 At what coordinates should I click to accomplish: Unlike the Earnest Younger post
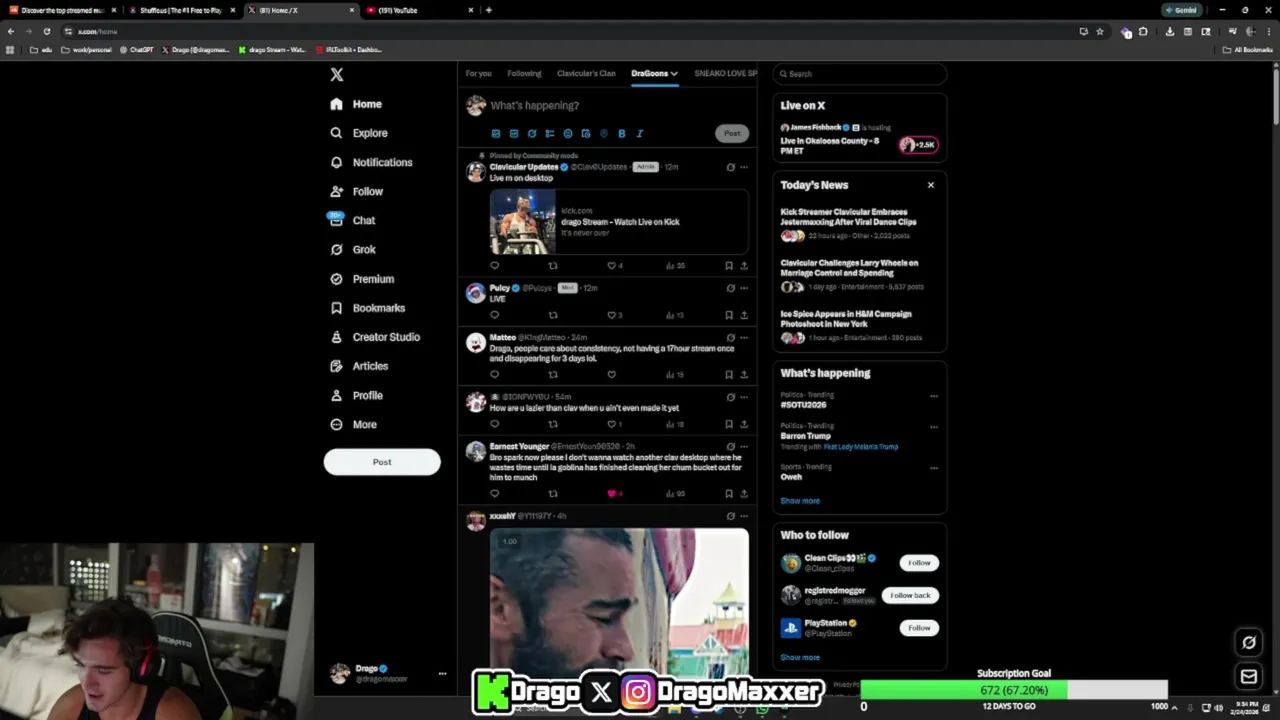[x=612, y=493]
